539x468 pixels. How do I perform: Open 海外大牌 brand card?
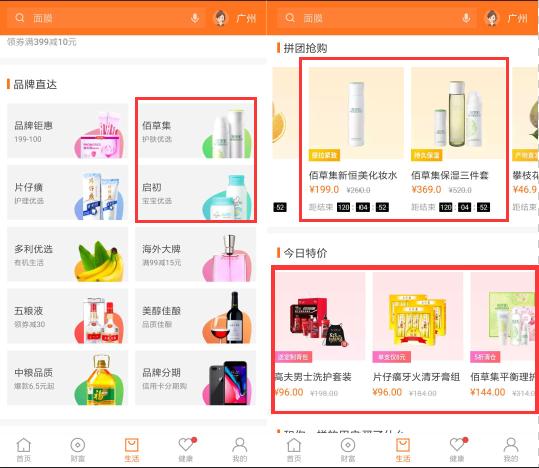[x=196, y=254]
